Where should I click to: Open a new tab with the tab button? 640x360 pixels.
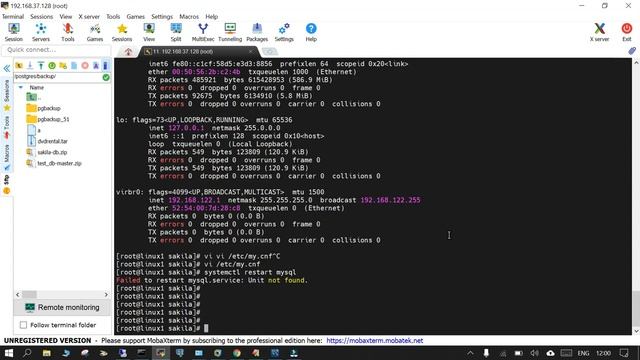click(269, 51)
